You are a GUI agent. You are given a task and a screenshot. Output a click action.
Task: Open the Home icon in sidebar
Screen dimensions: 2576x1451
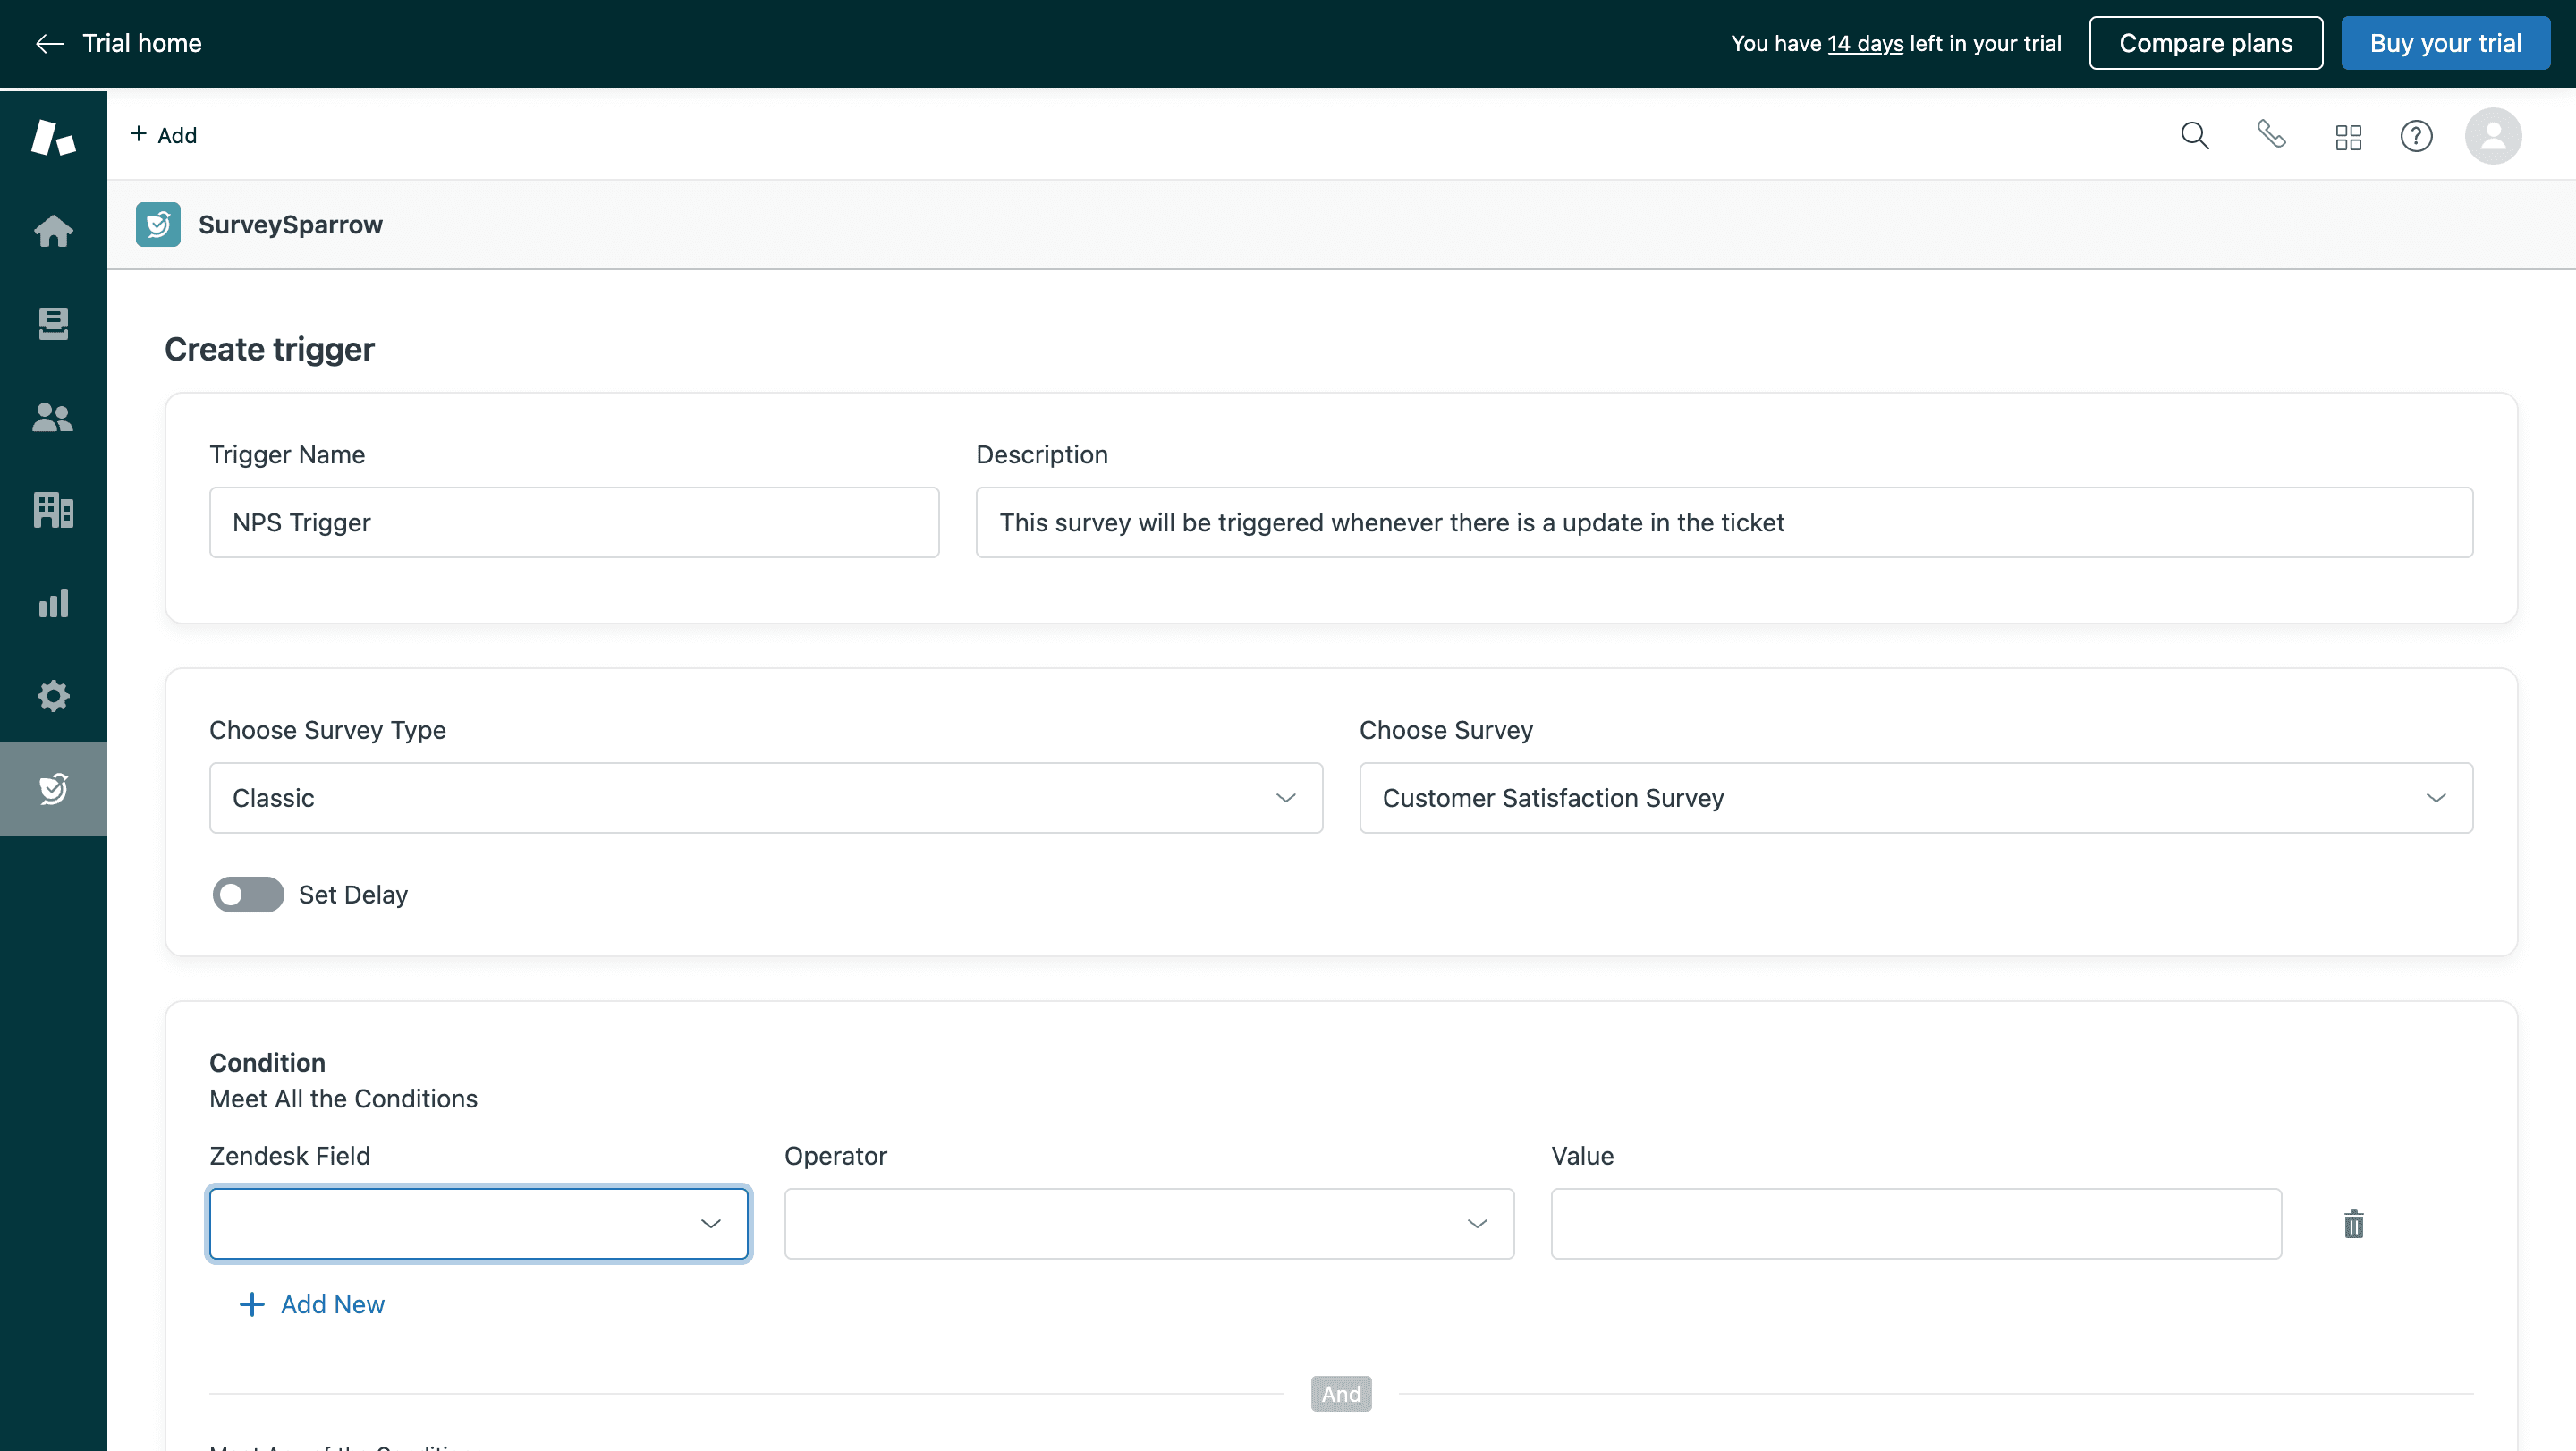tap(53, 231)
